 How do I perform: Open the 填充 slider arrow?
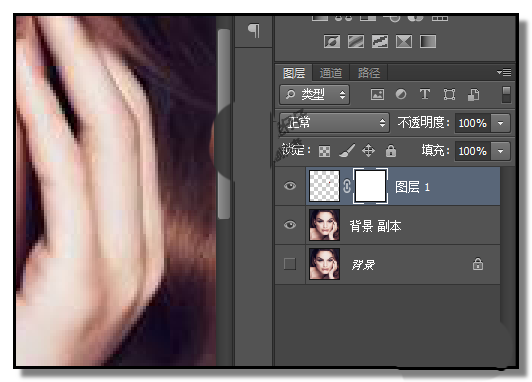[500, 151]
